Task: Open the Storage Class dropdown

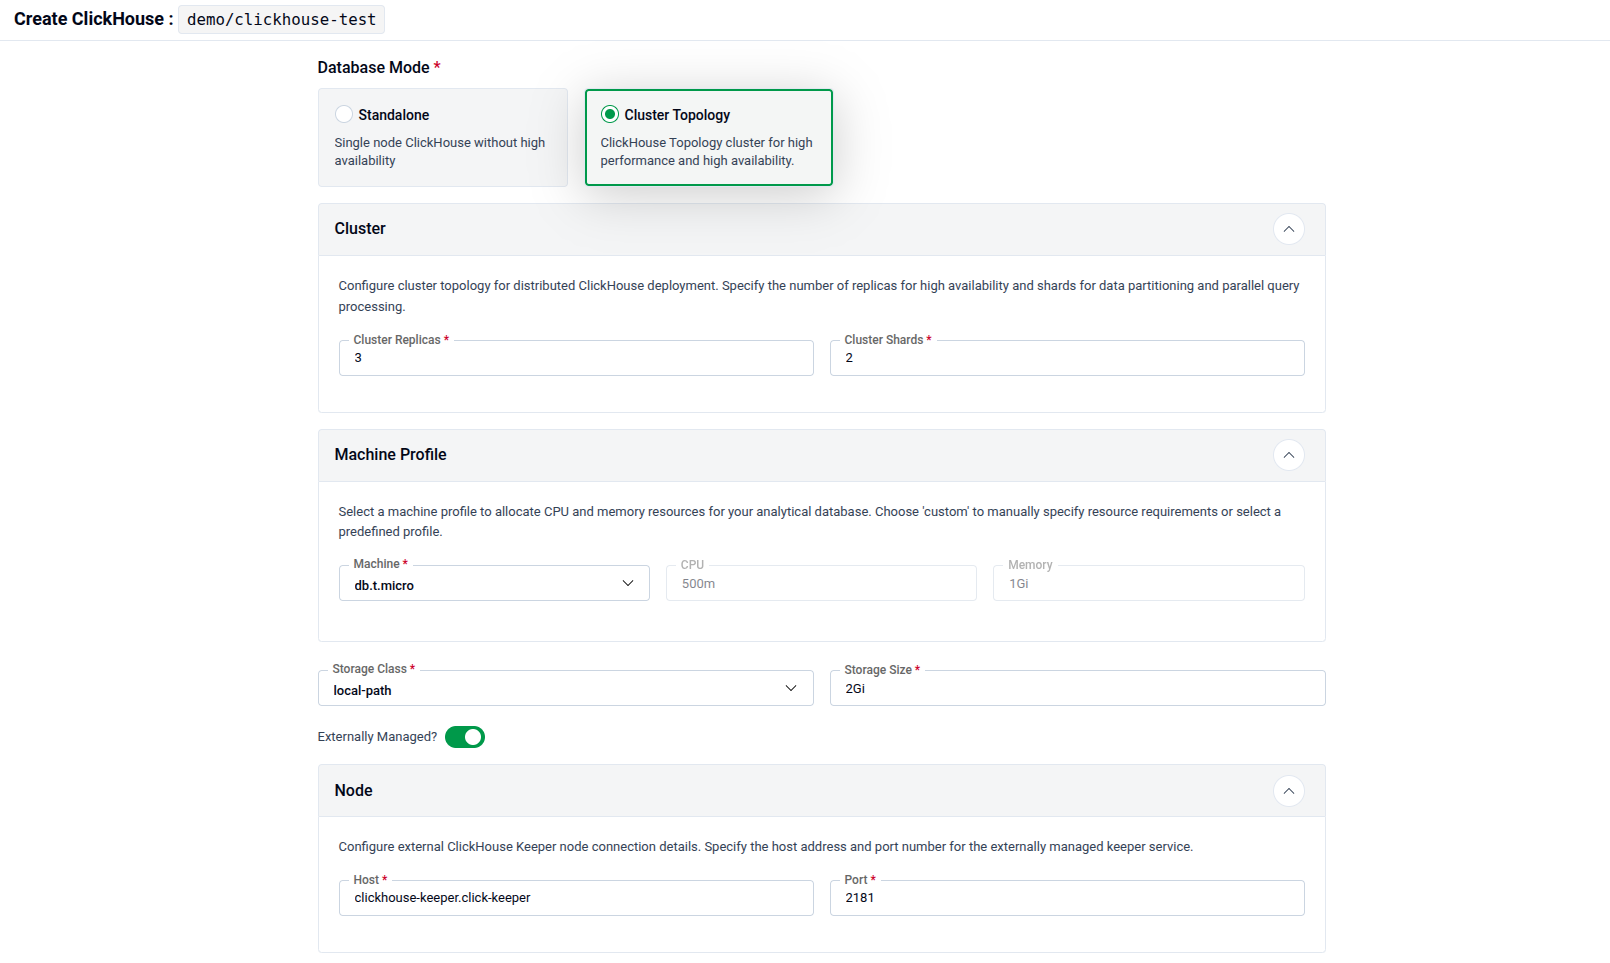Action: point(566,688)
